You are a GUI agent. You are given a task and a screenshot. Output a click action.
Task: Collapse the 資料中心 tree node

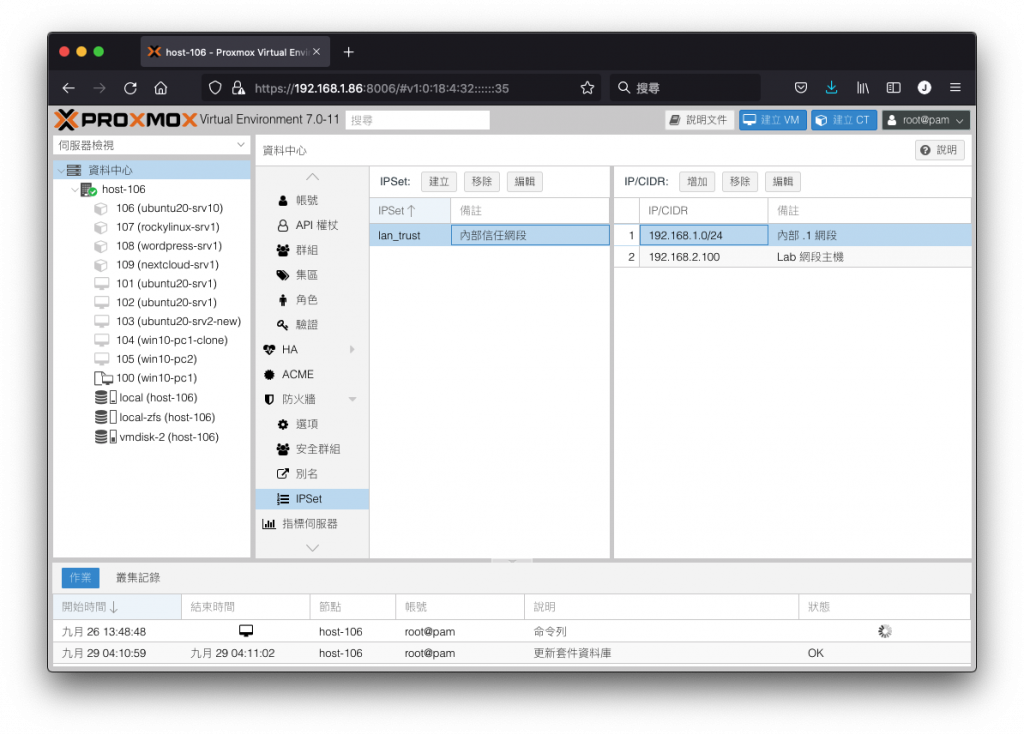pyautogui.click(x=61, y=171)
